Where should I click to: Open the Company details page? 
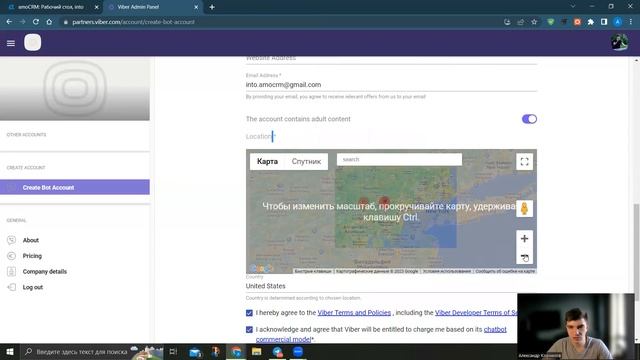[x=44, y=271]
